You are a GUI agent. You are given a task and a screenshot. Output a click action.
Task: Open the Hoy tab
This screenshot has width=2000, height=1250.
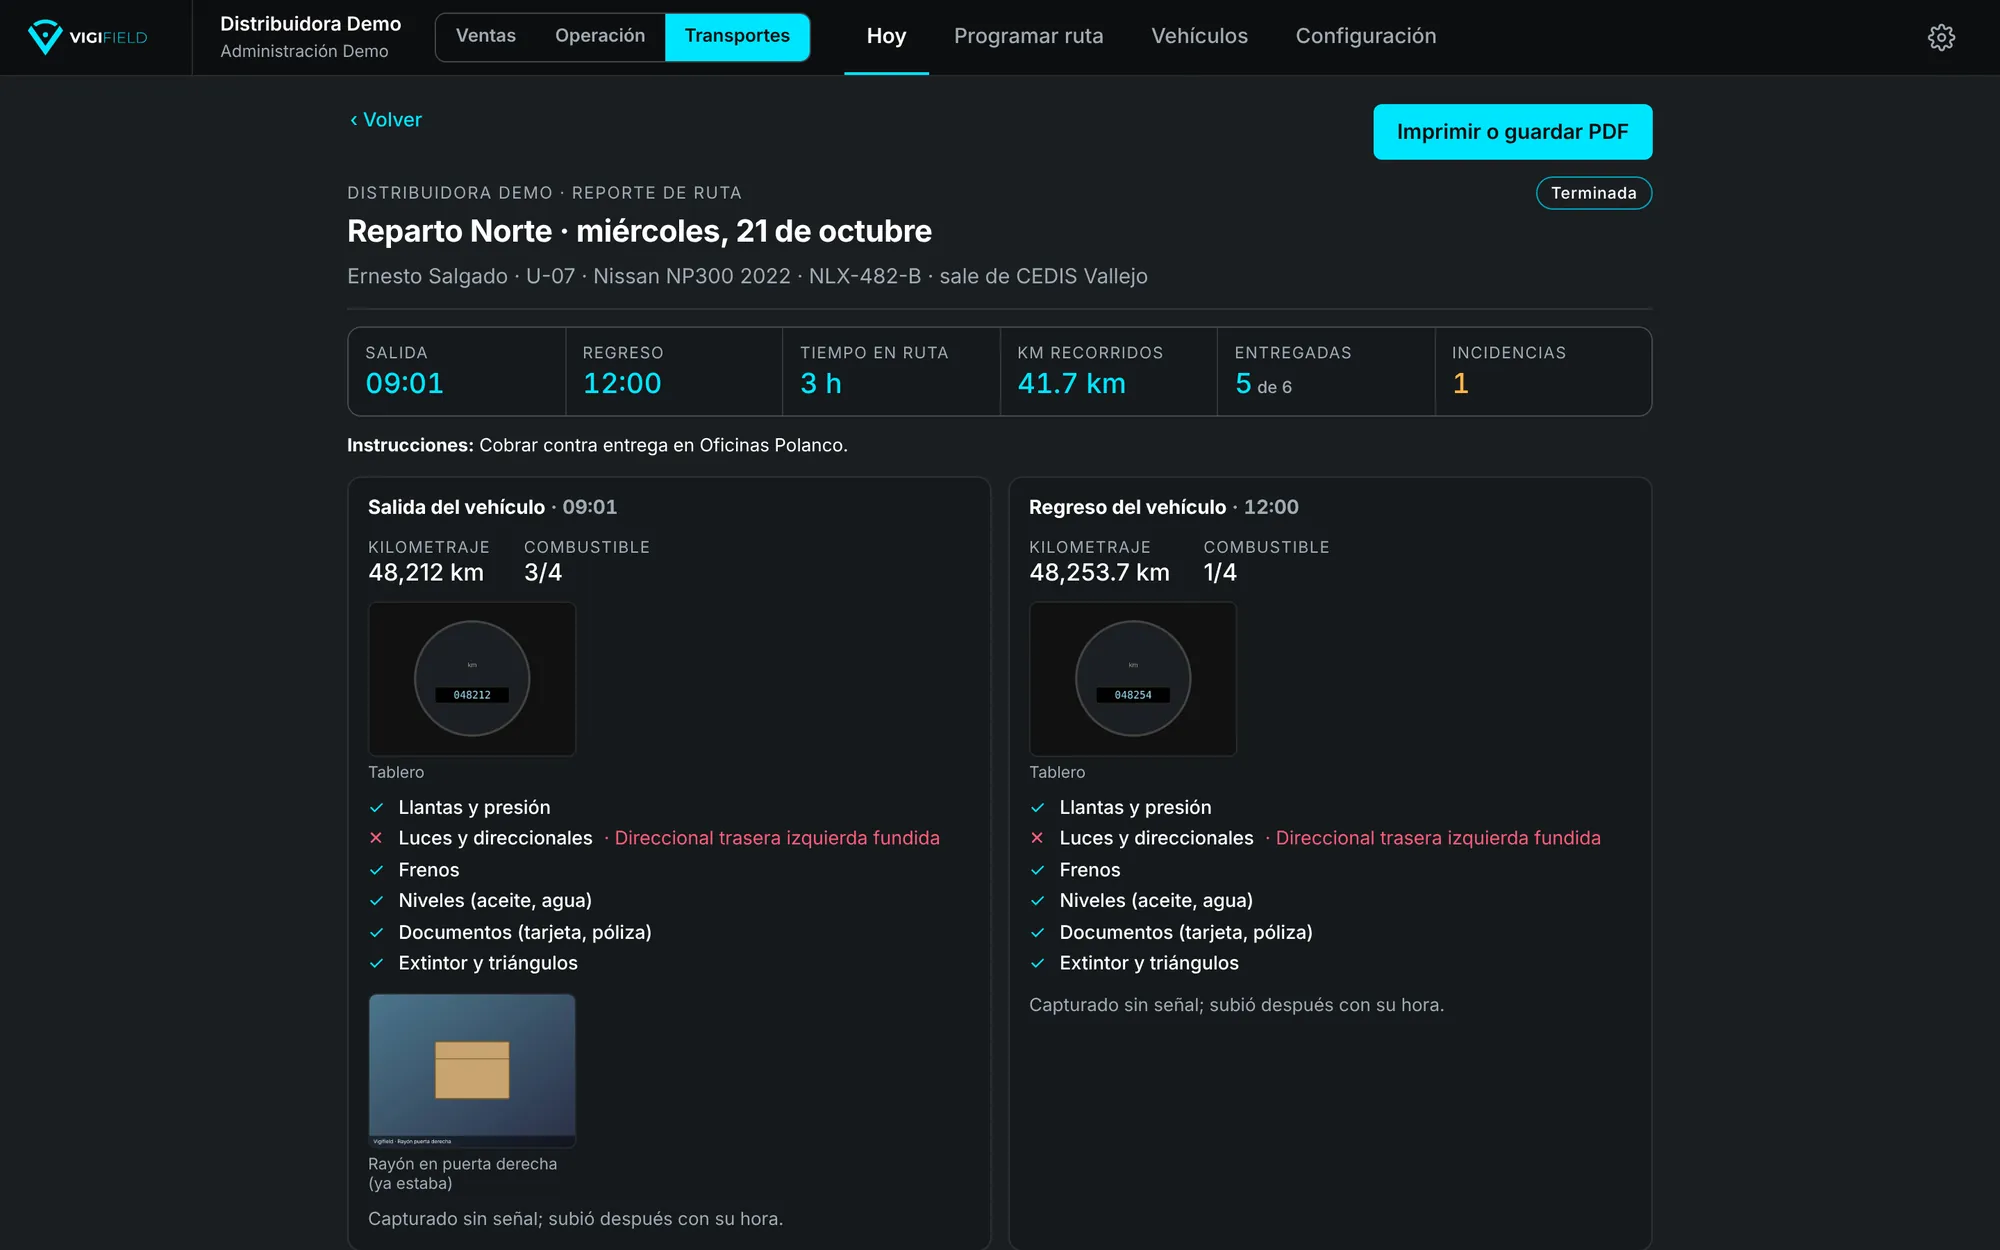(886, 36)
